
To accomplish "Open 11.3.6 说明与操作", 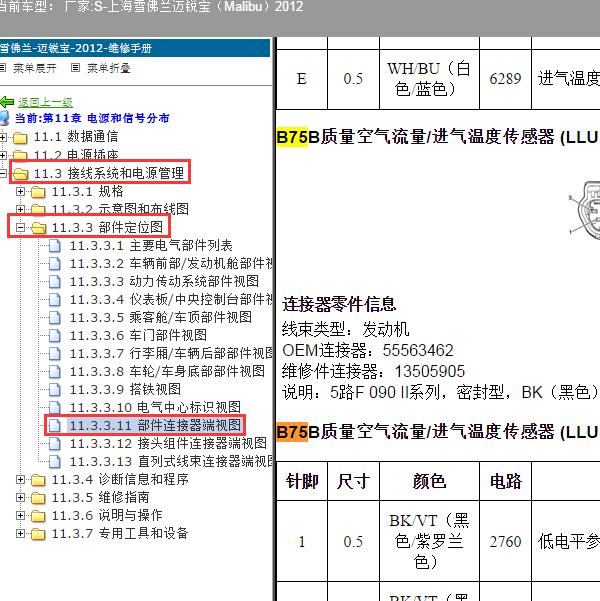I will tap(107, 516).
